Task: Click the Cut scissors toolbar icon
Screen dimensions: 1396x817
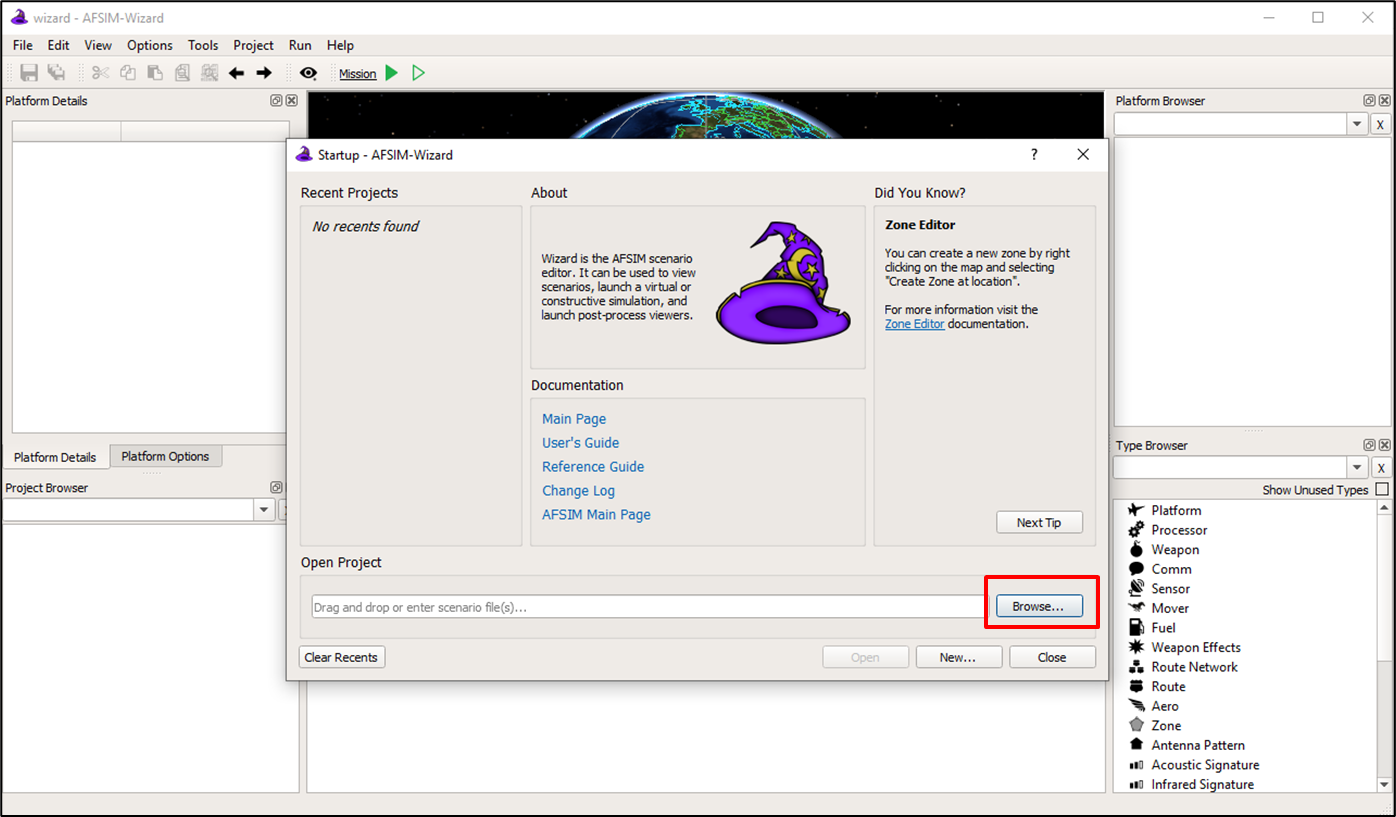Action: coord(100,73)
